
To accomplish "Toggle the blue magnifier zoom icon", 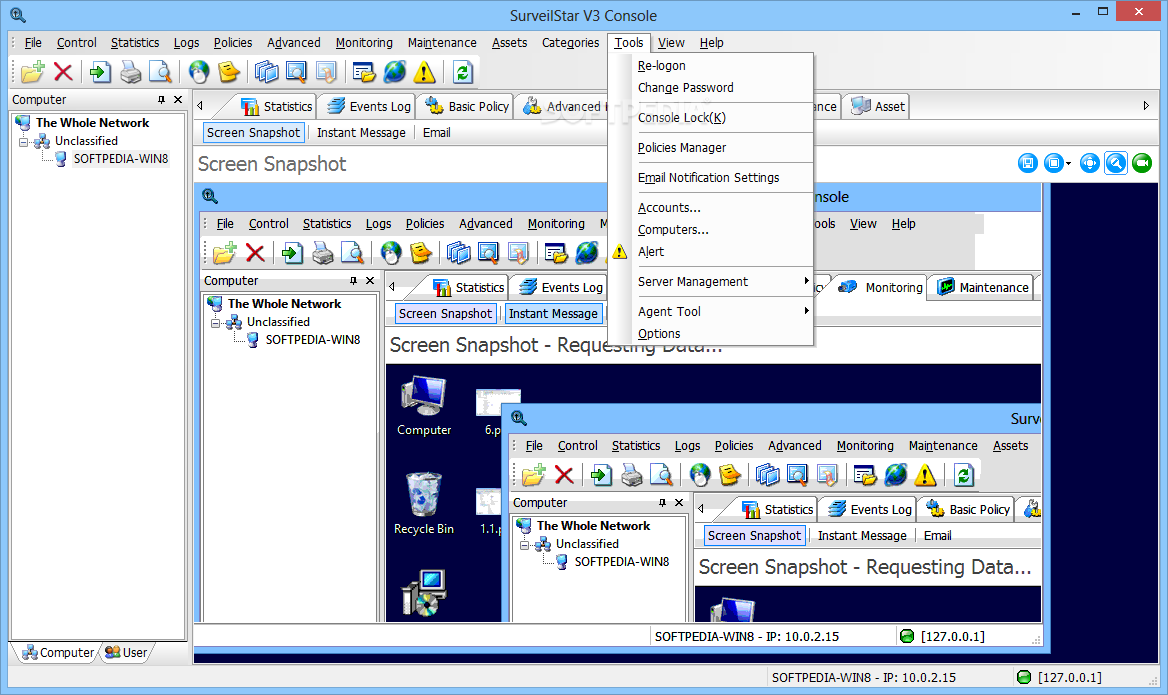I will (x=1116, y=163).
